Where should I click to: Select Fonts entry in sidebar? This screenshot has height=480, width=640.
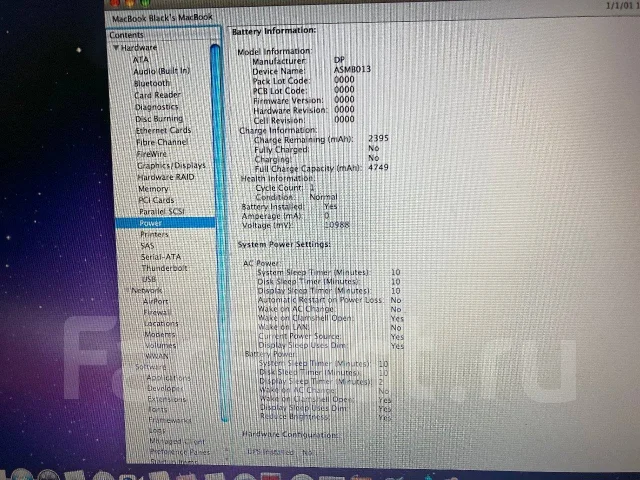(158, 409)
